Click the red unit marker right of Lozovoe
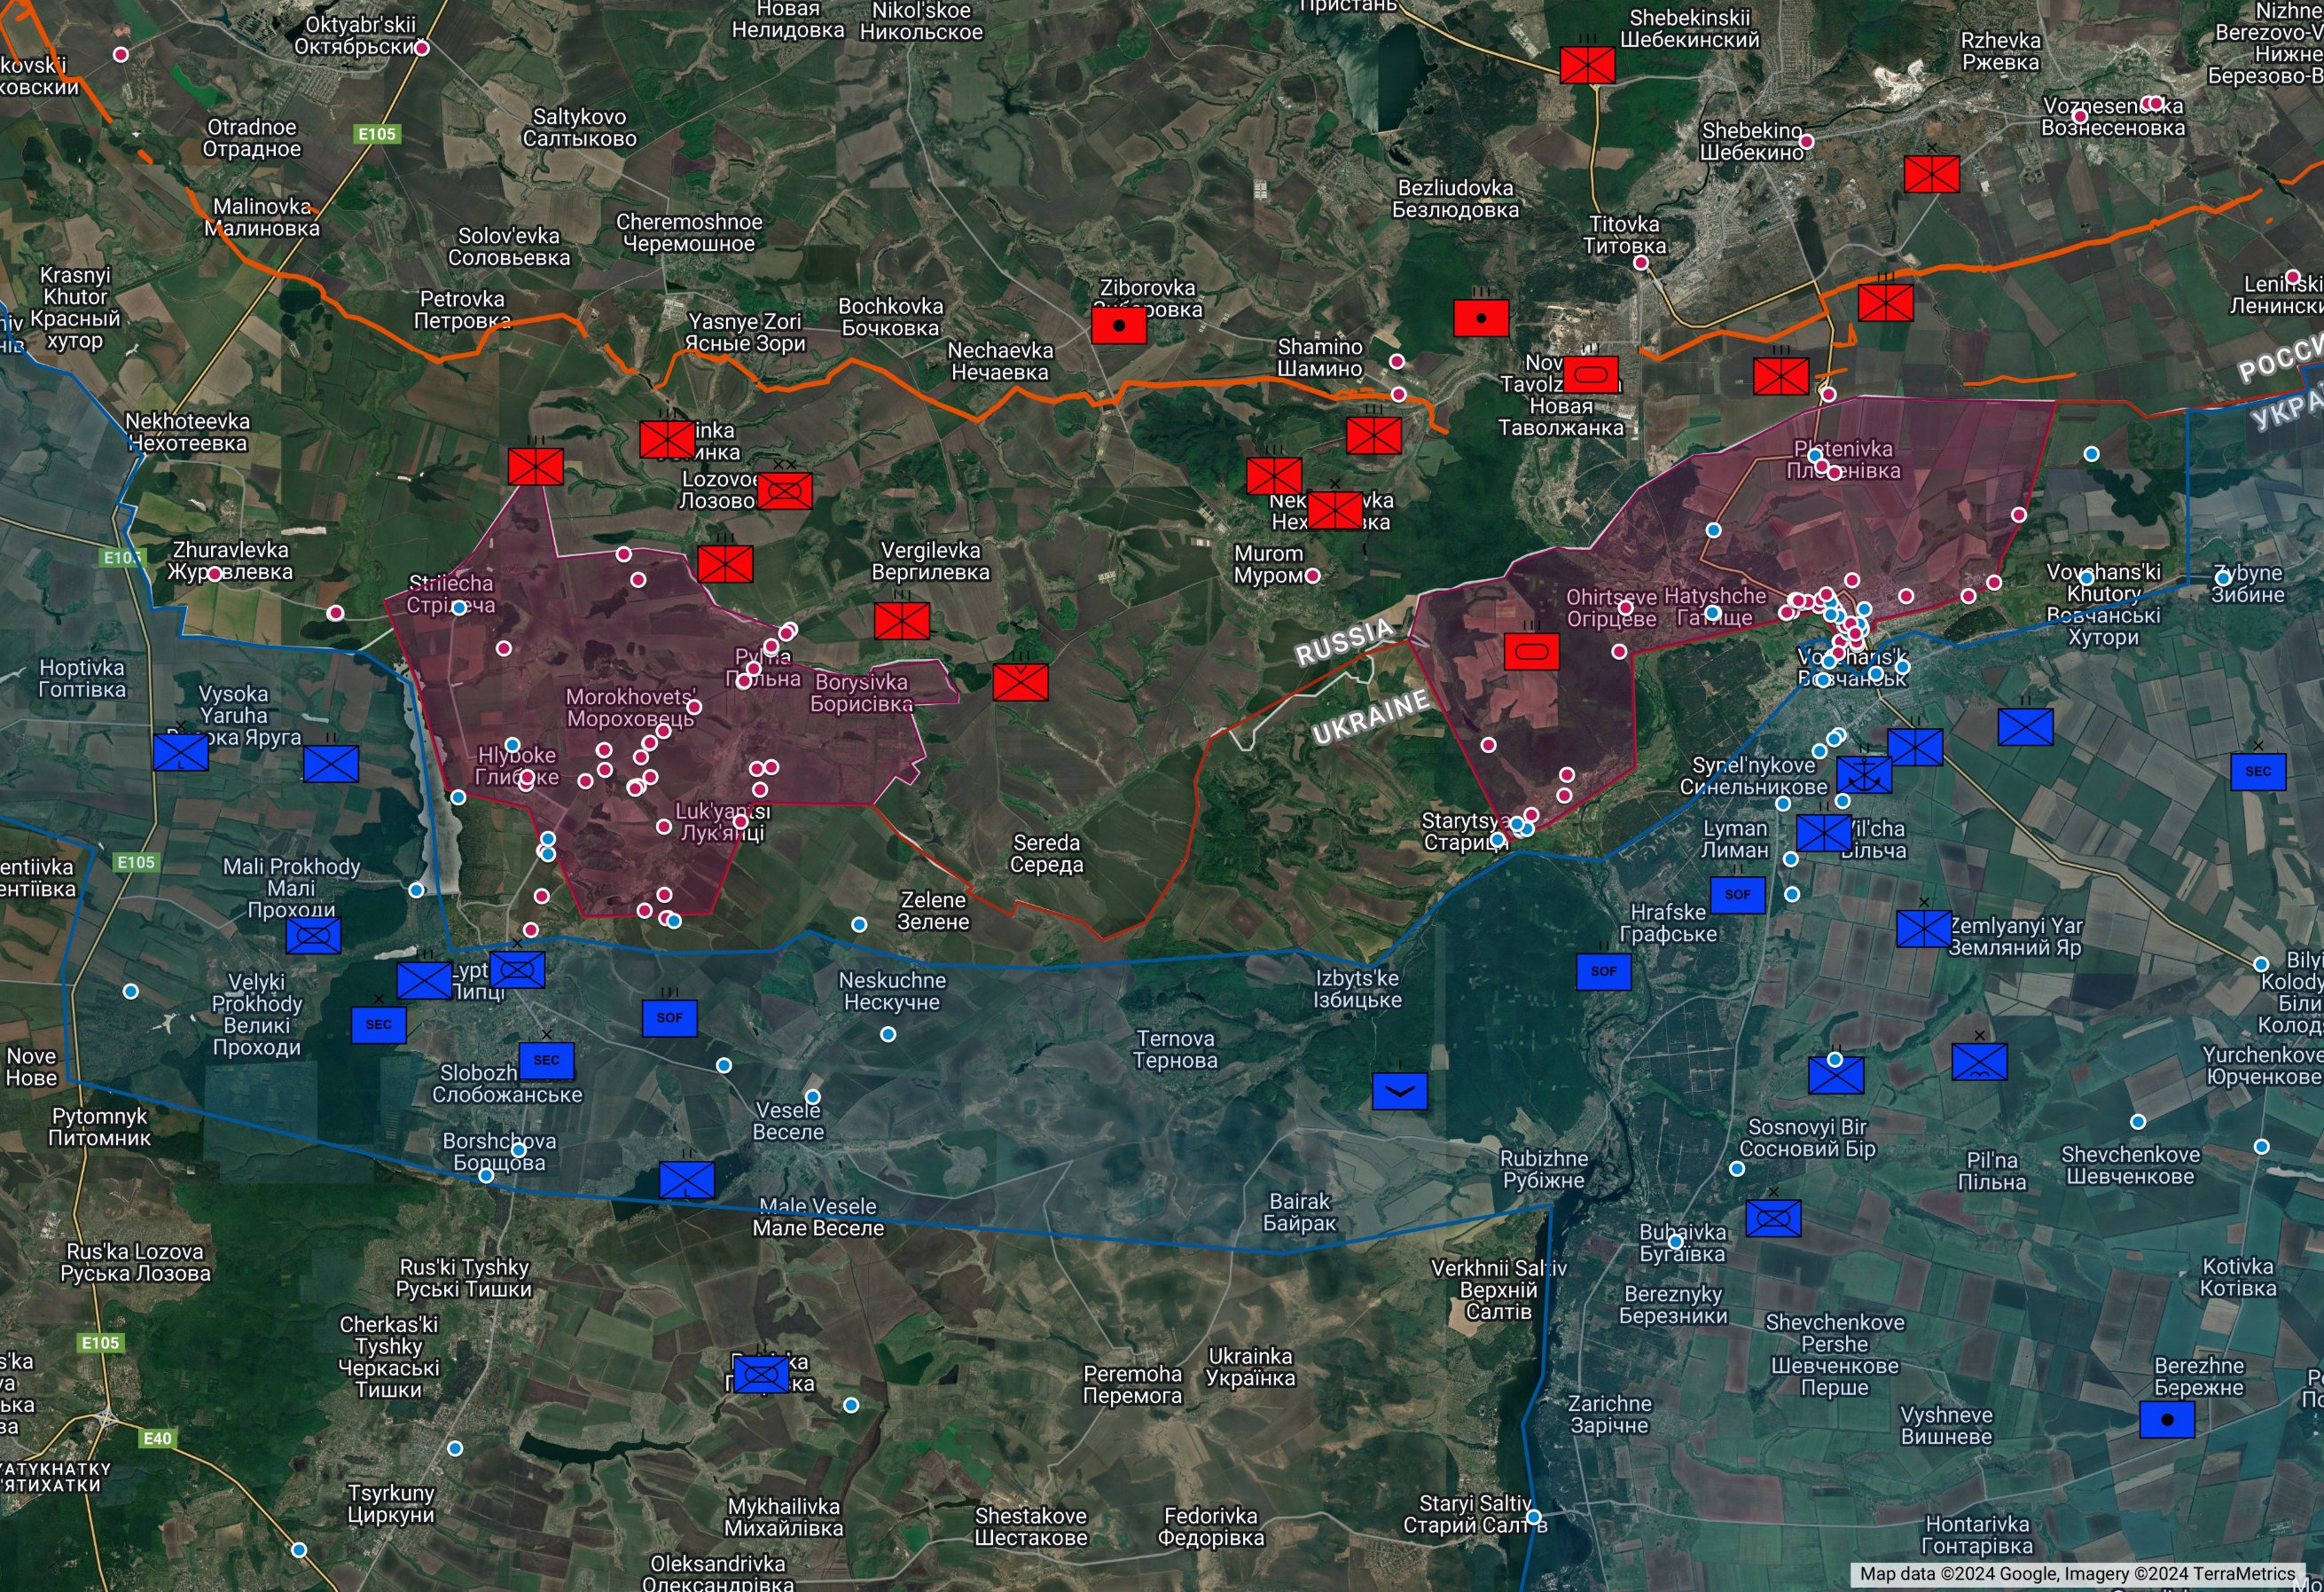The width and height of the screenshot is (2324, 1592). [x=784, y=490]
